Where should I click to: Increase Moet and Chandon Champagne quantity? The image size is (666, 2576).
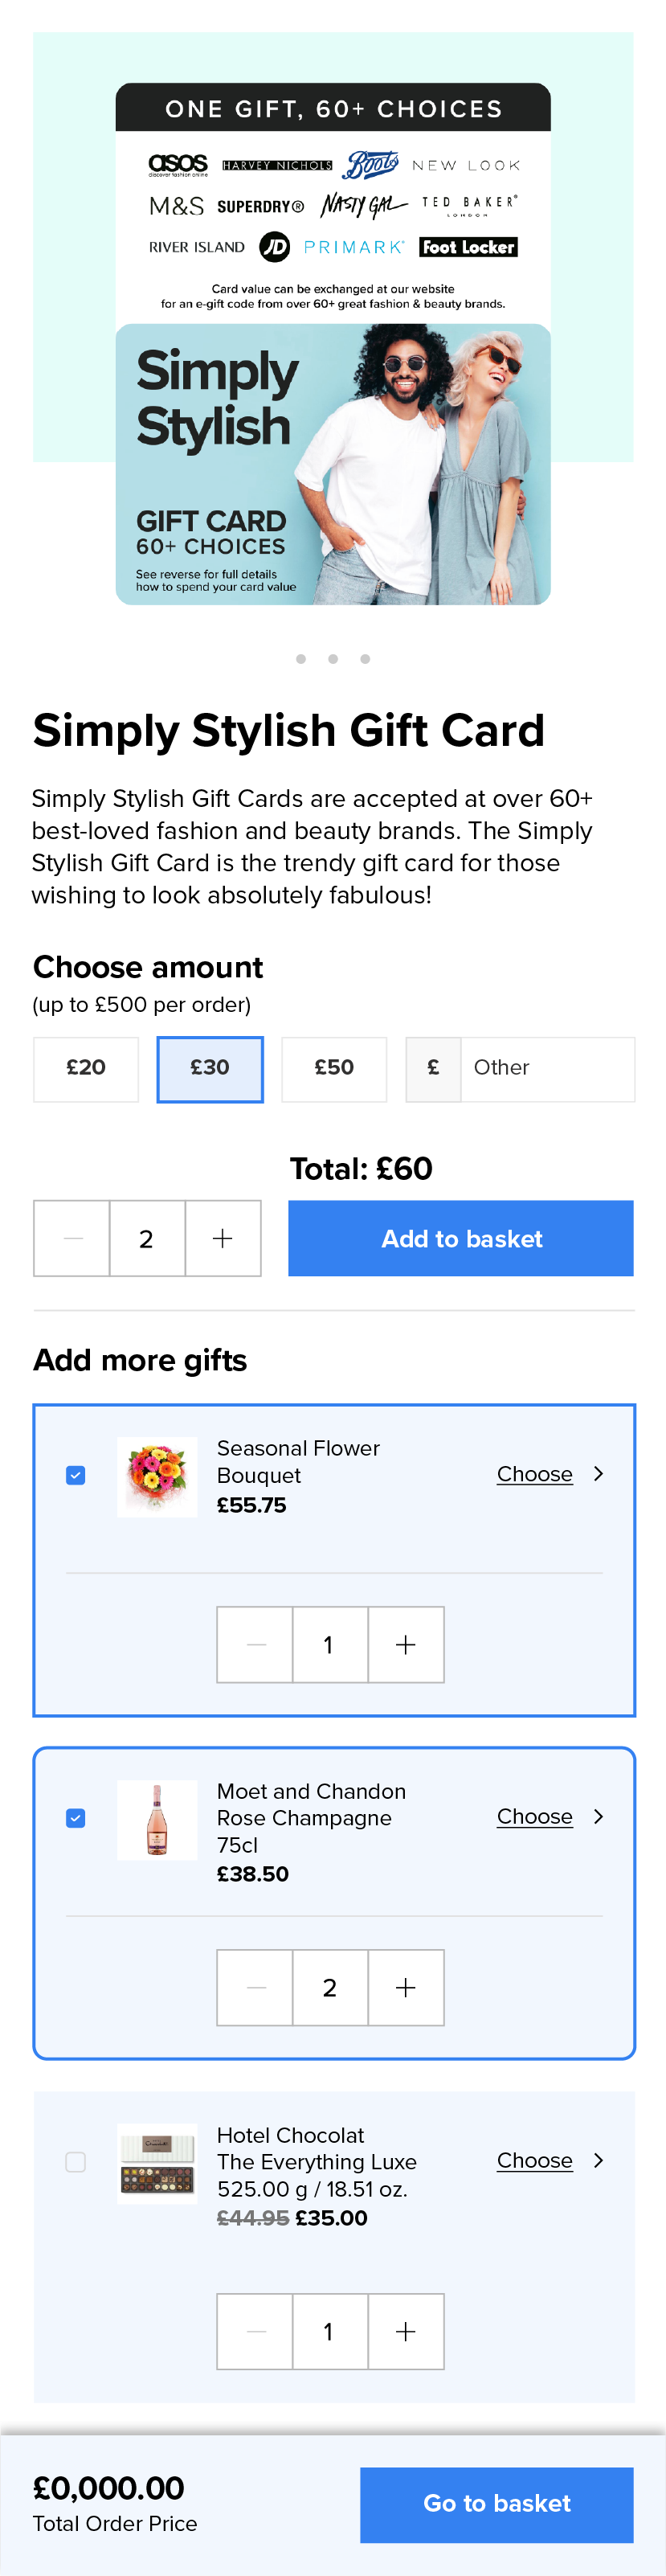[x=406, y=1987]
